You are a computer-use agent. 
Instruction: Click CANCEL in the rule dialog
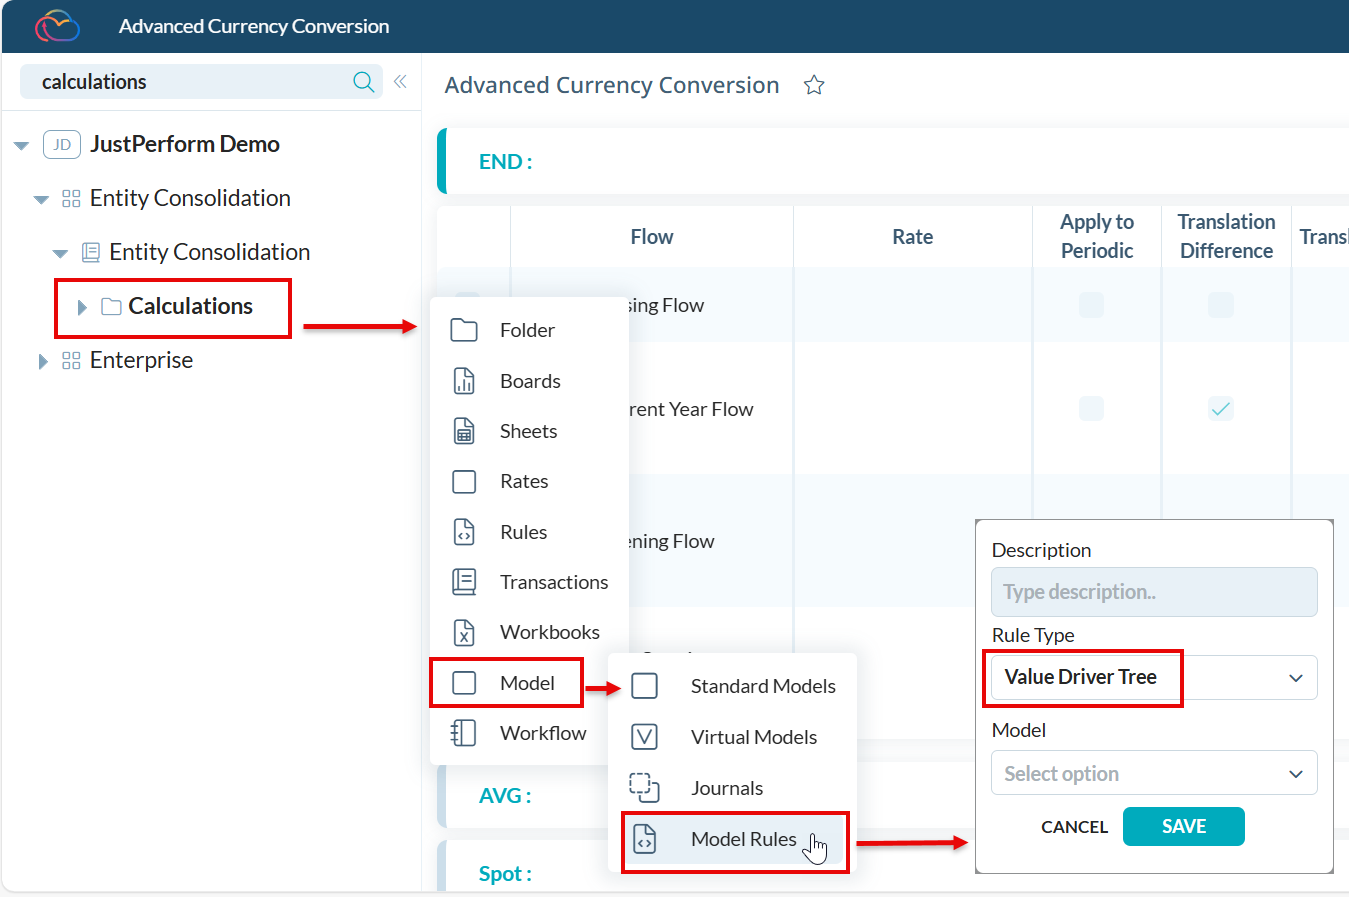point(1074,827)
